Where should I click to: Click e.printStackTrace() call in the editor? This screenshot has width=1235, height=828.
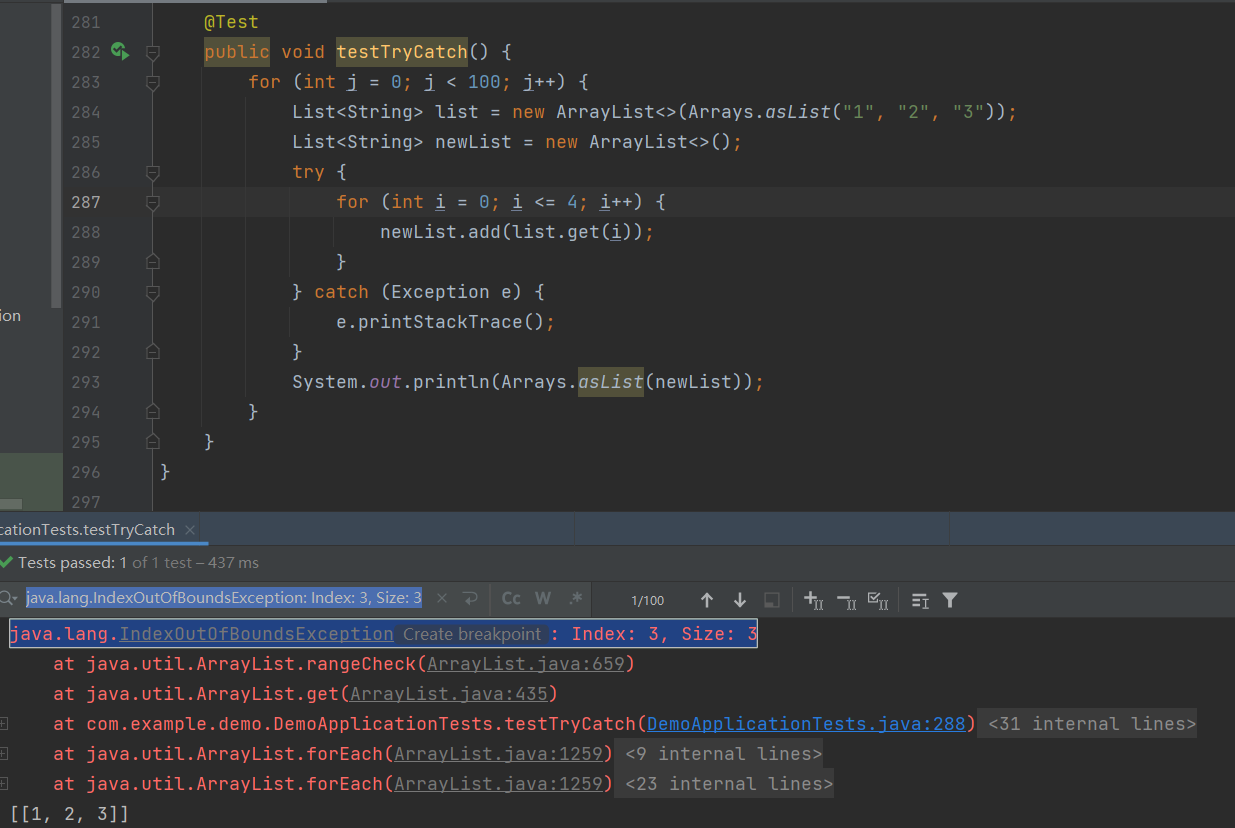point(445,322)
